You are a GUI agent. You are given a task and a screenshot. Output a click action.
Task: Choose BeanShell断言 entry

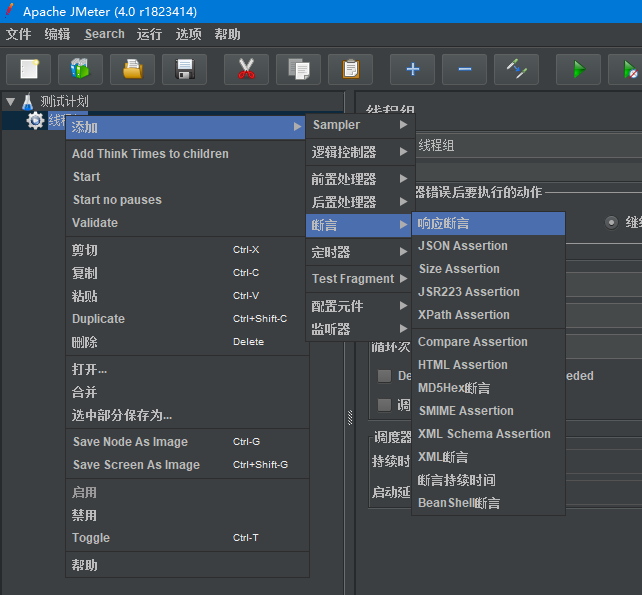click(488, 502)
